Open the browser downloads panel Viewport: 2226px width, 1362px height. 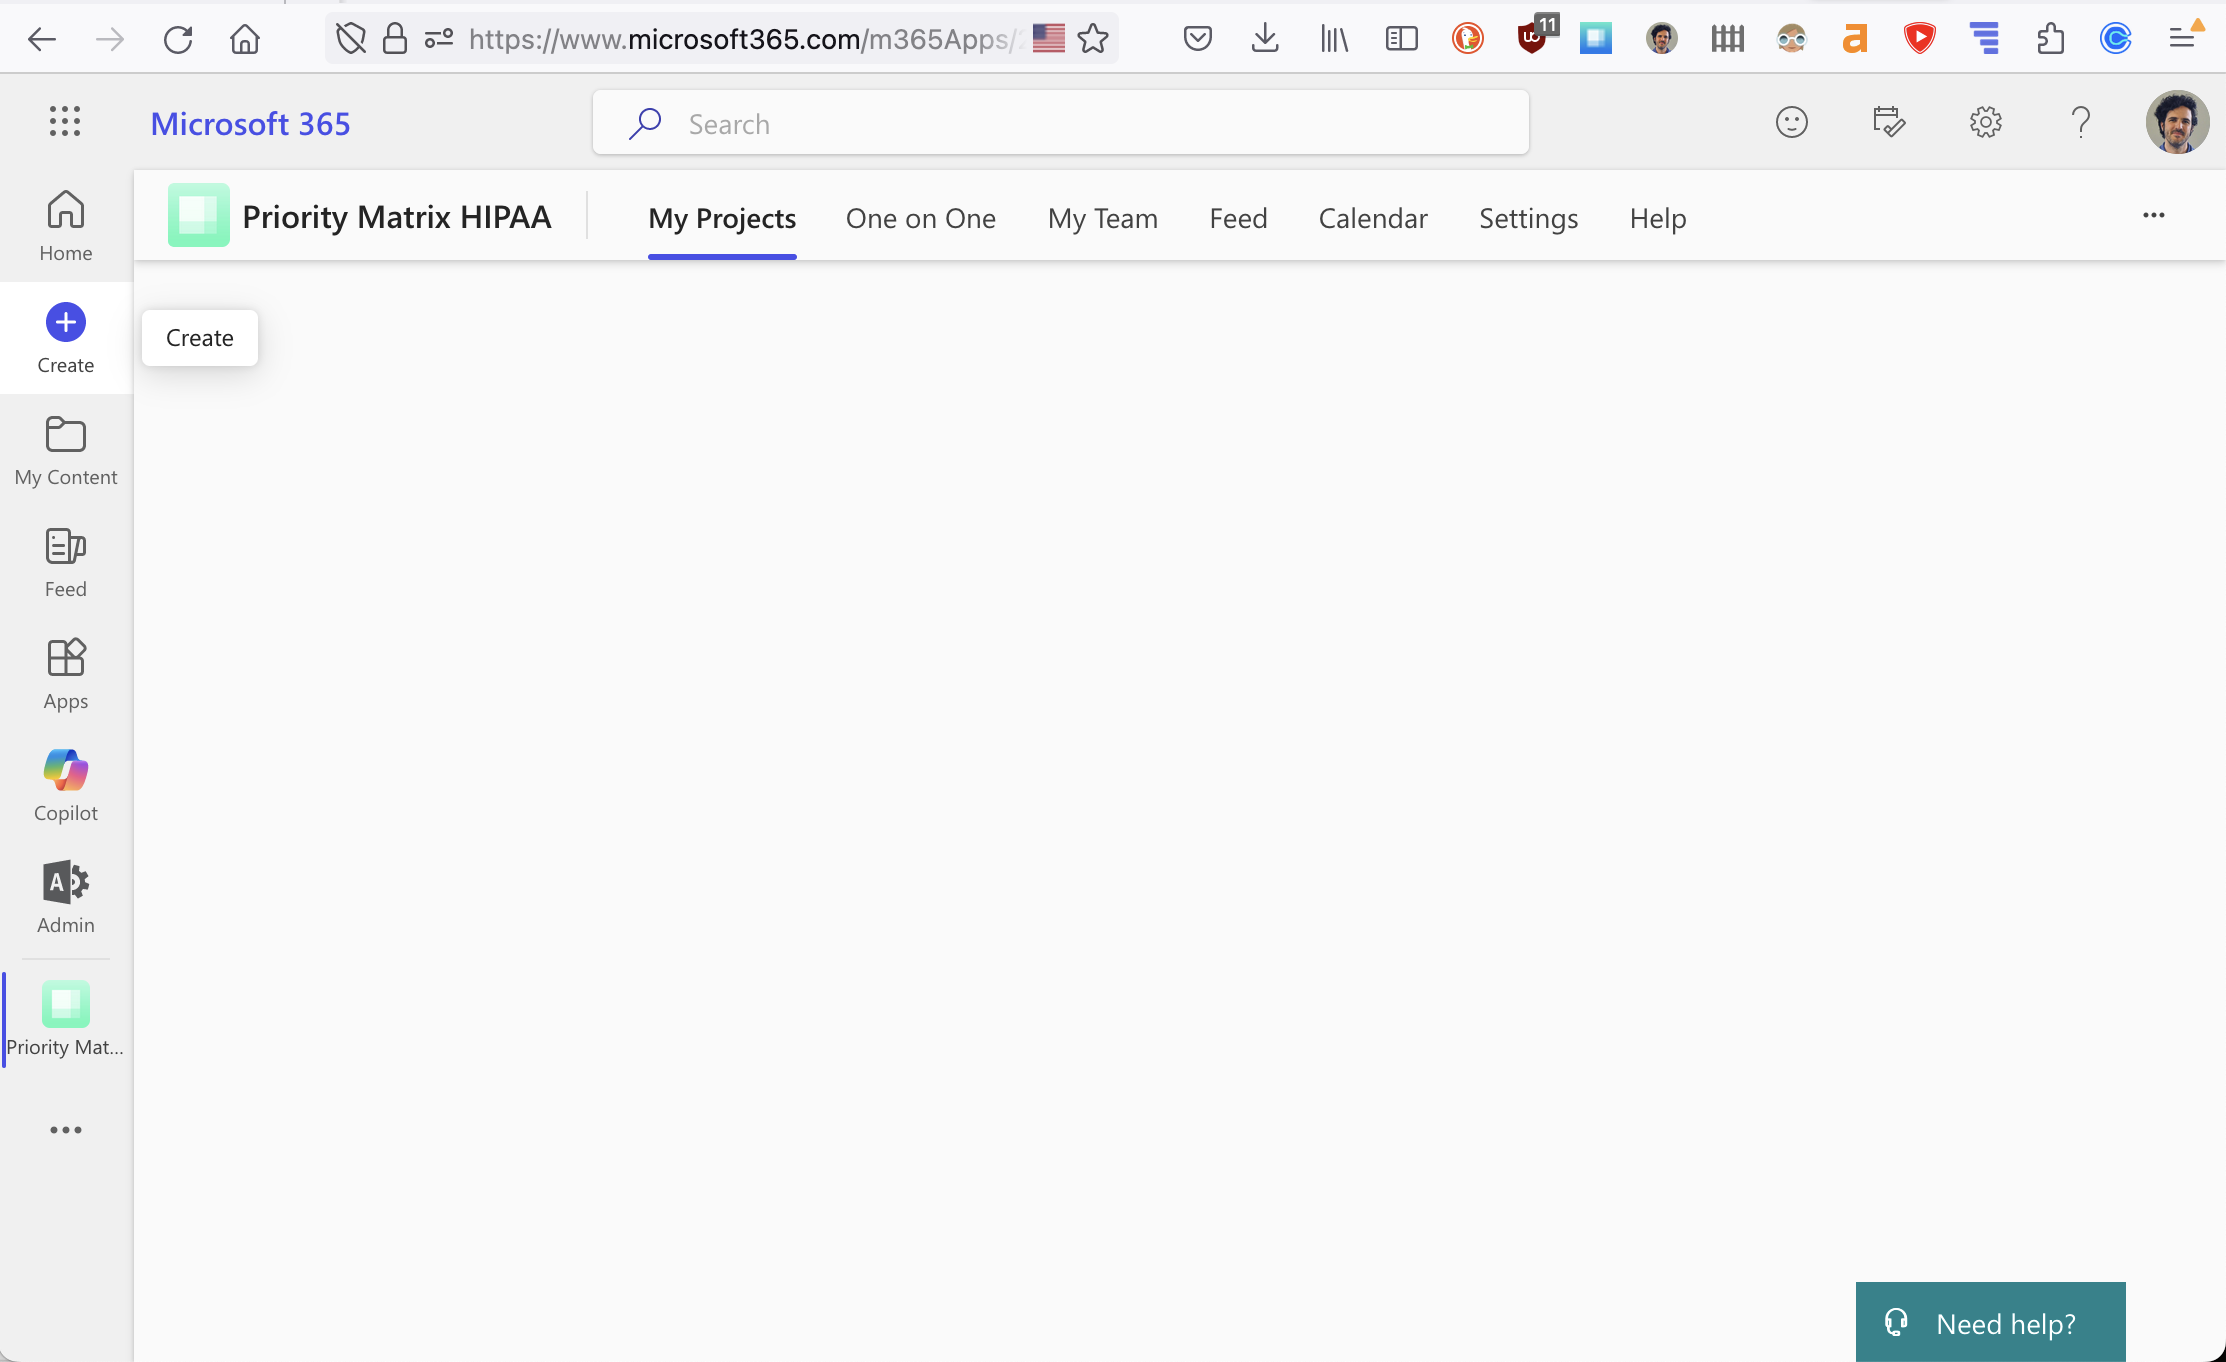1265,39
